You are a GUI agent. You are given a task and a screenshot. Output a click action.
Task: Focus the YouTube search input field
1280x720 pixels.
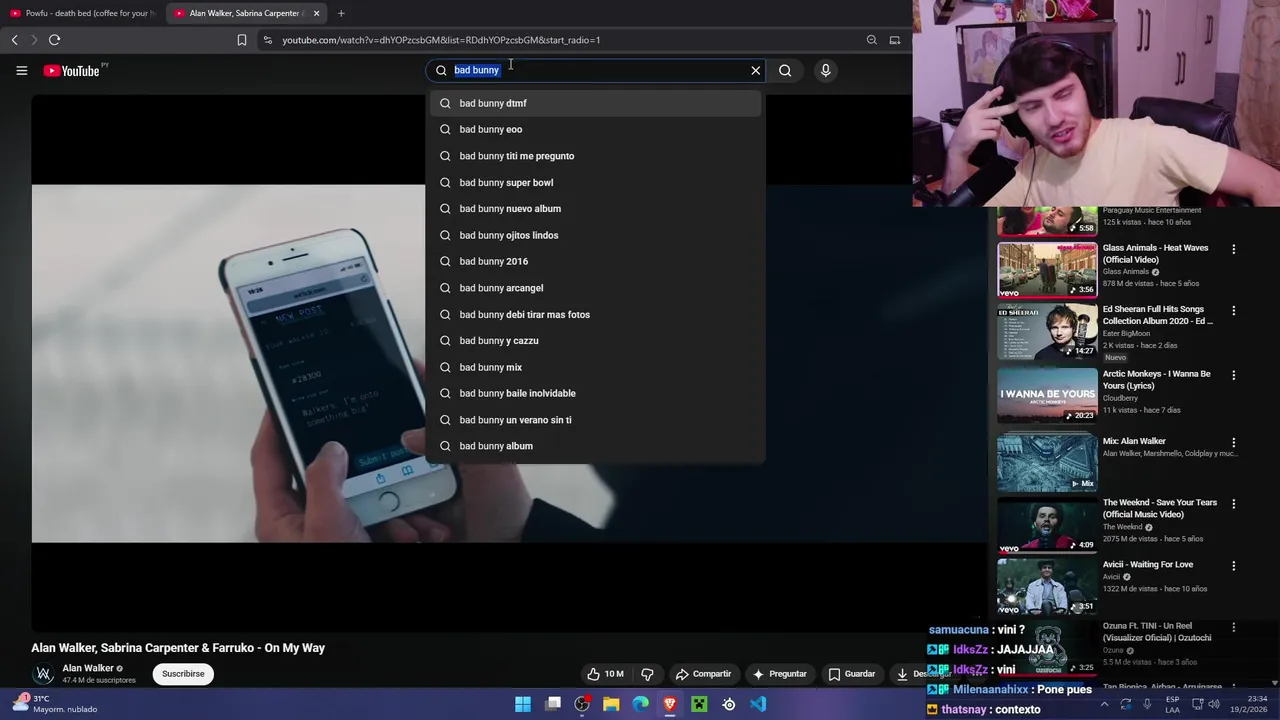pyautogui.click(x=595, y=70)
